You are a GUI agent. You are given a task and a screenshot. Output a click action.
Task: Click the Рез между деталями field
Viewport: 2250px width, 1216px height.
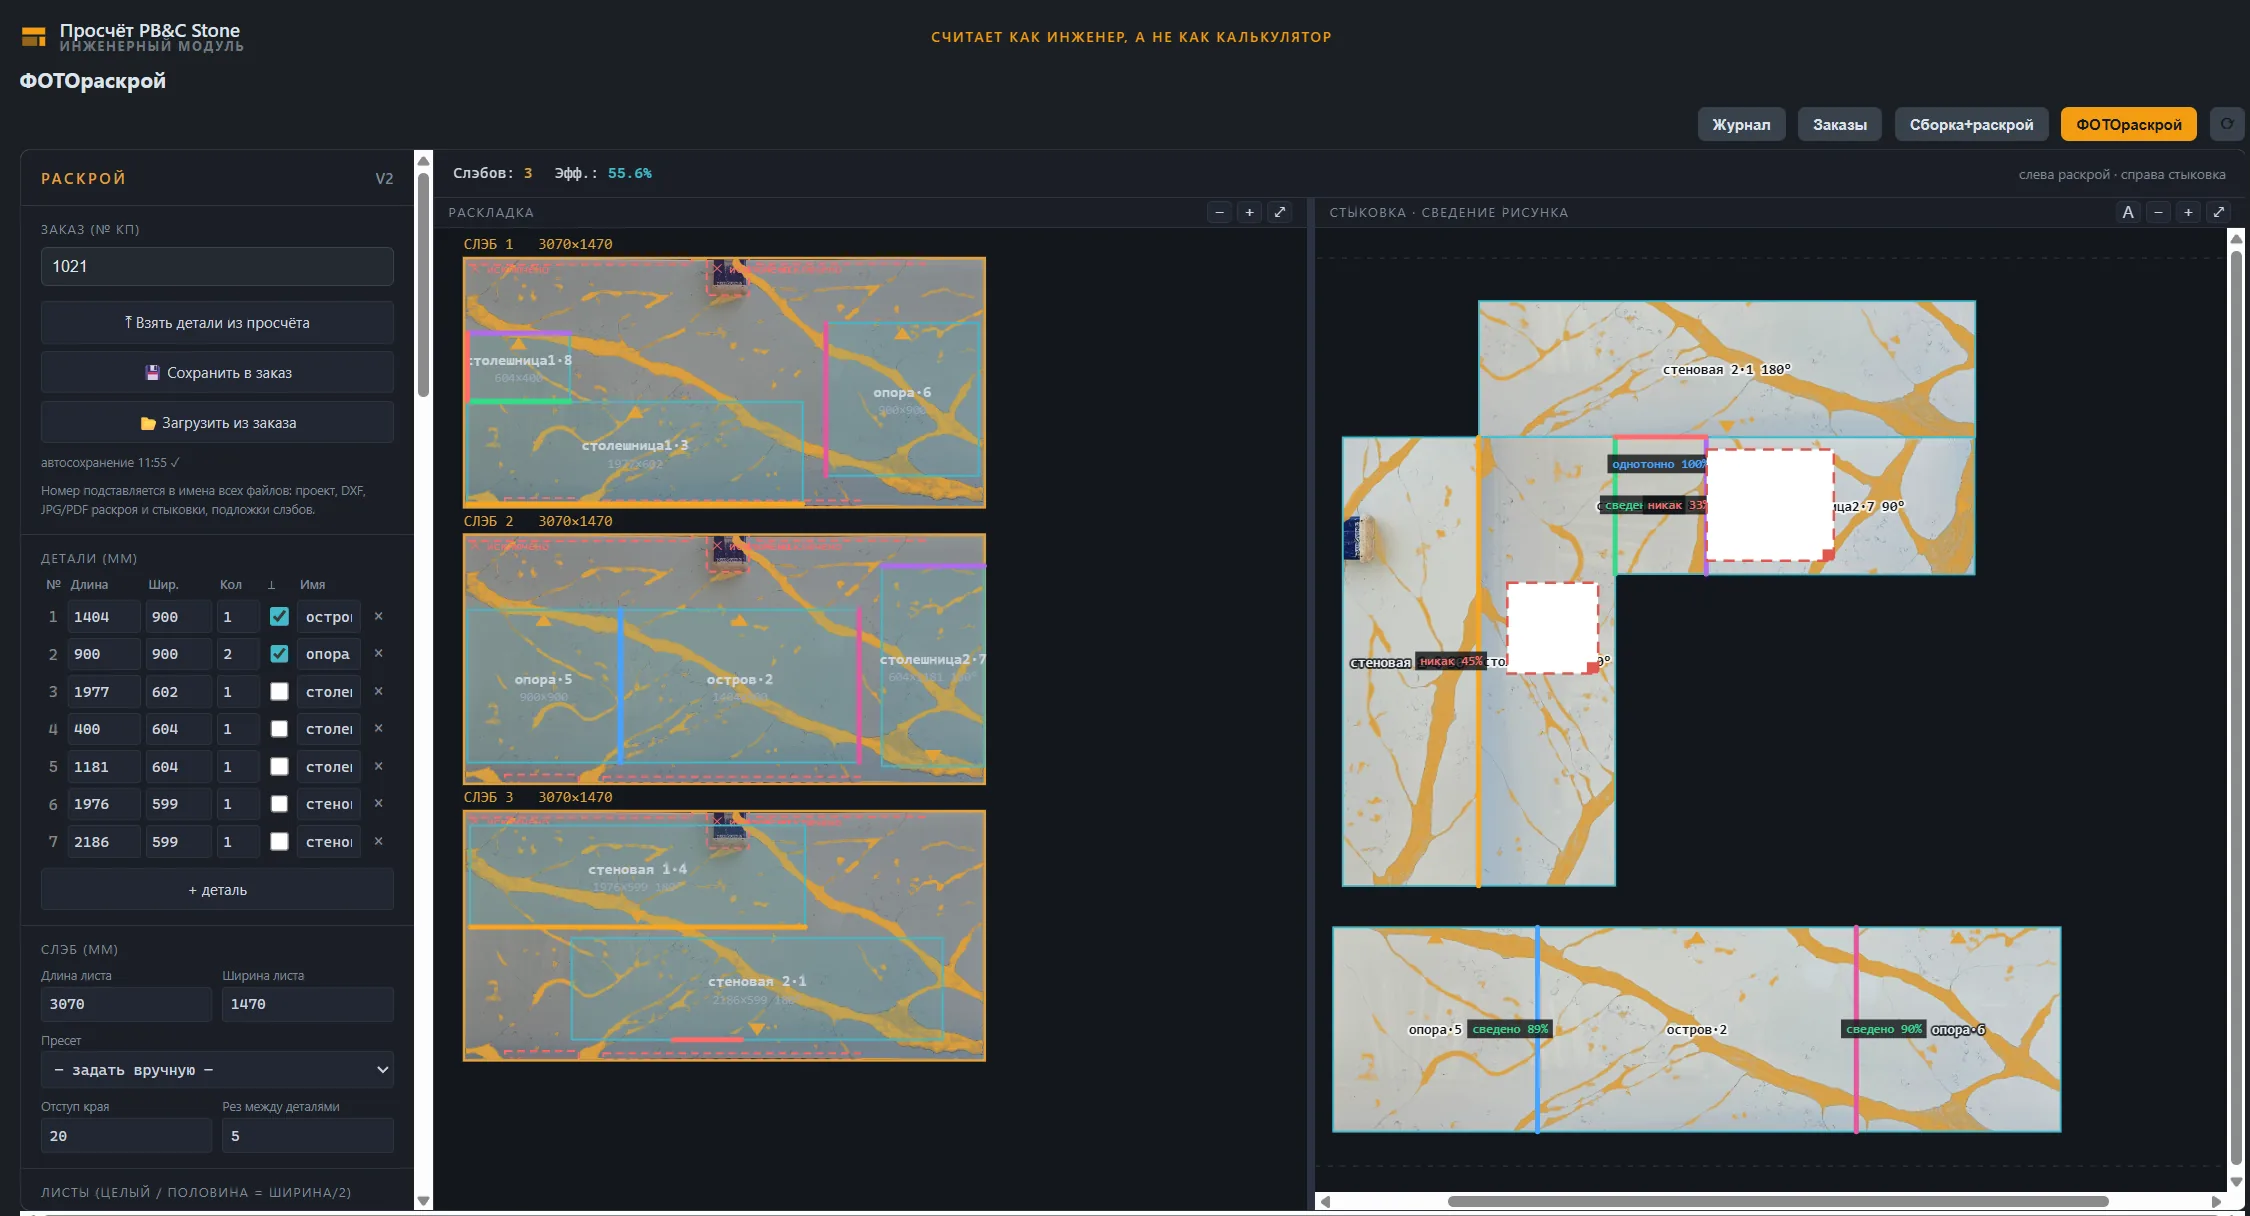pos(308,1135)
